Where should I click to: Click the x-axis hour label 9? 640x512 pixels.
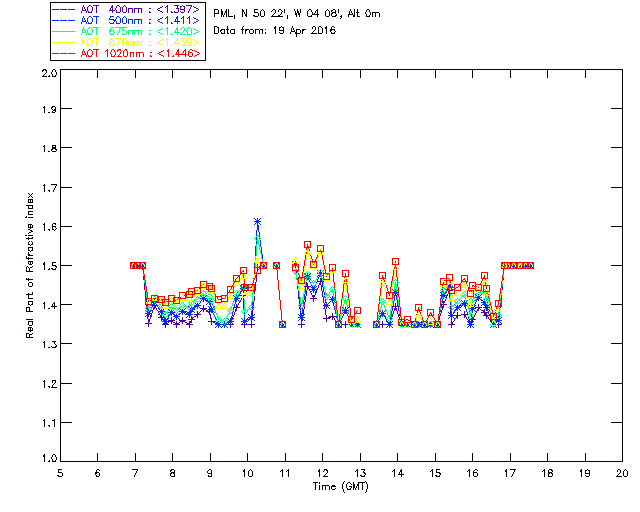(x=210, y=473)
